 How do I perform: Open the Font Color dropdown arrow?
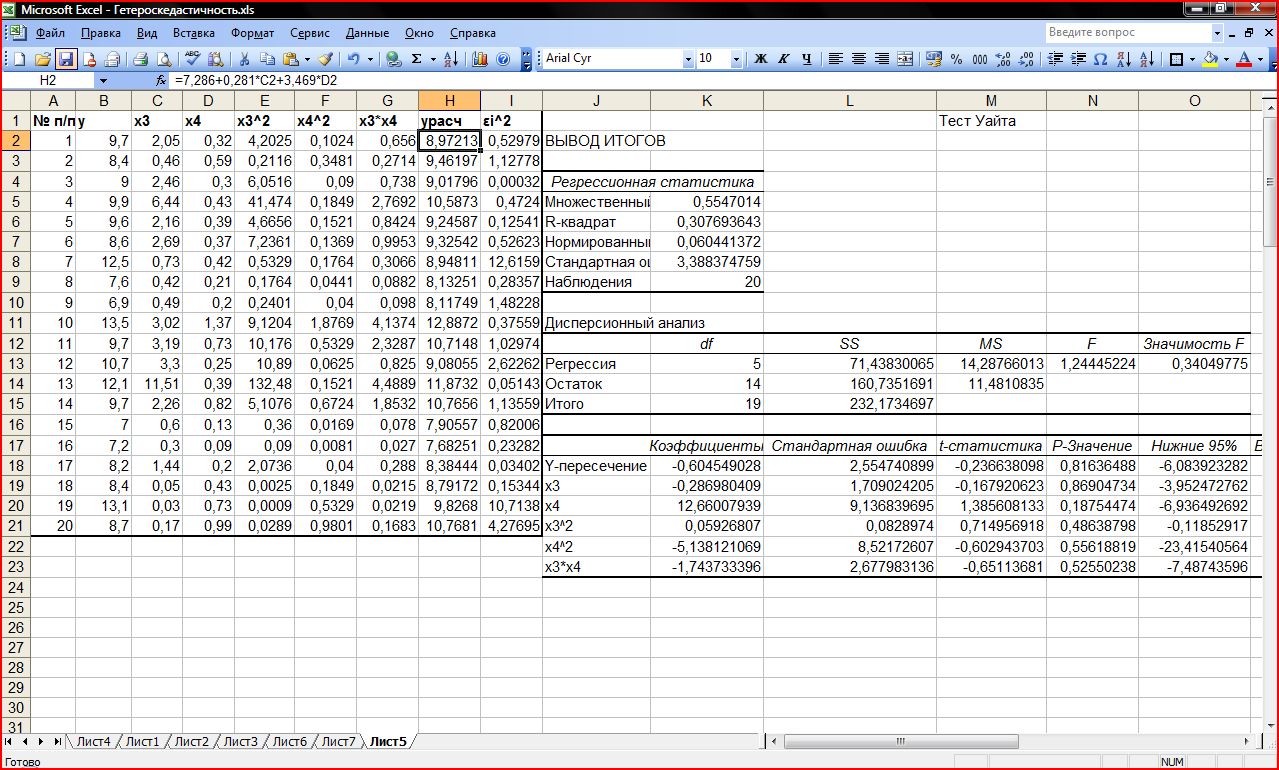click(1260, 59)
